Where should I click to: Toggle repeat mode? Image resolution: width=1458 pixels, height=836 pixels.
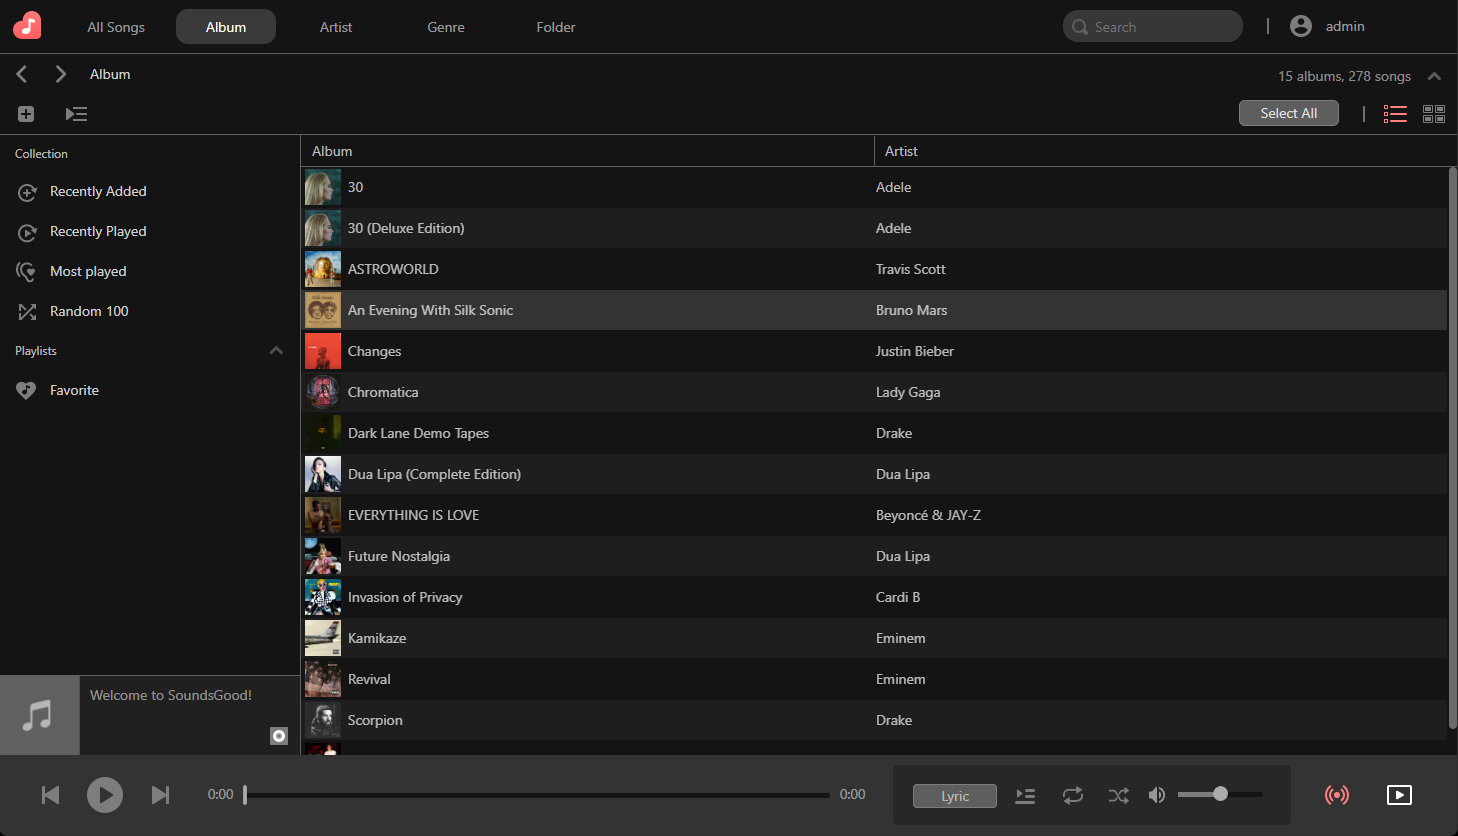[1073, 796]
